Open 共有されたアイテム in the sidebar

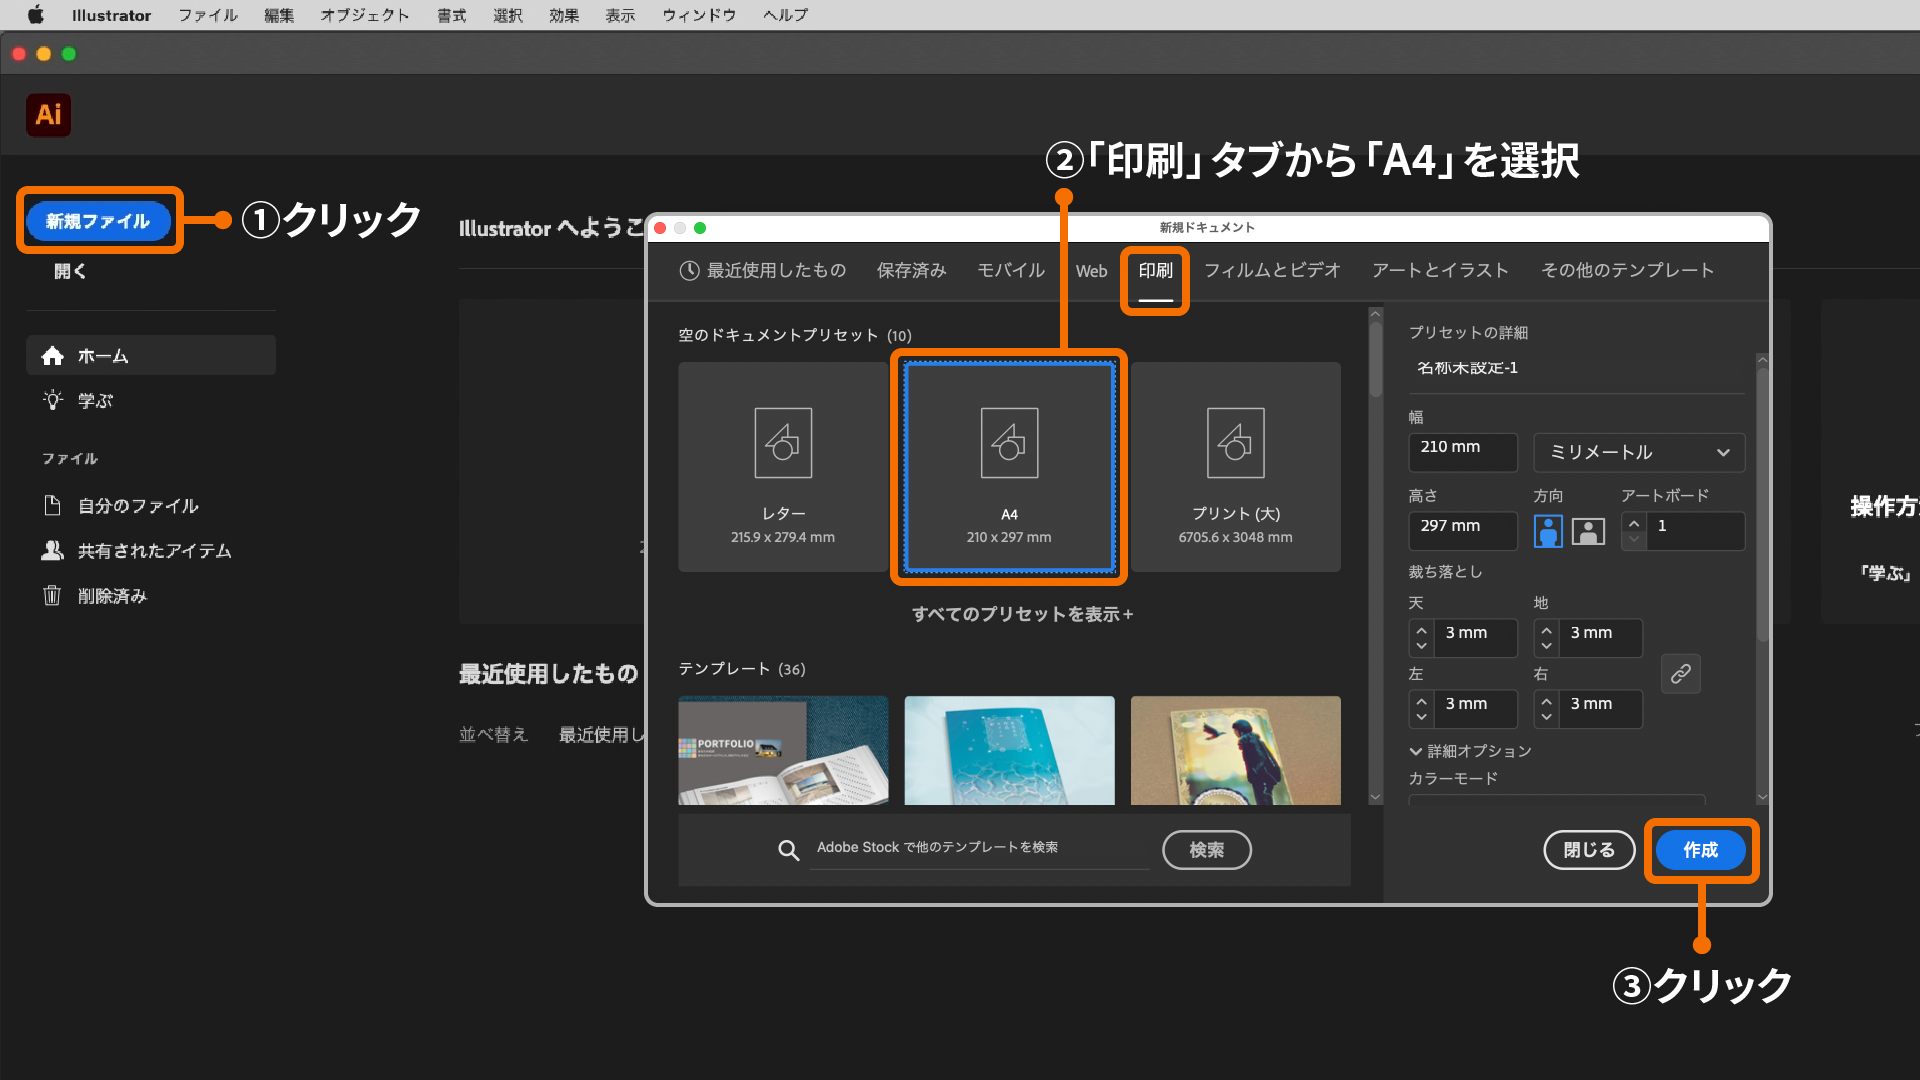[153, 551]
